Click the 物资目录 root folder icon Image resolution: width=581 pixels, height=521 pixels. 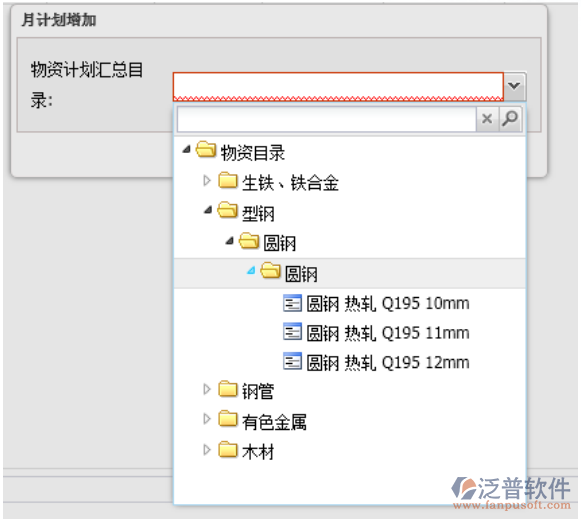click(x=206, y=149)
